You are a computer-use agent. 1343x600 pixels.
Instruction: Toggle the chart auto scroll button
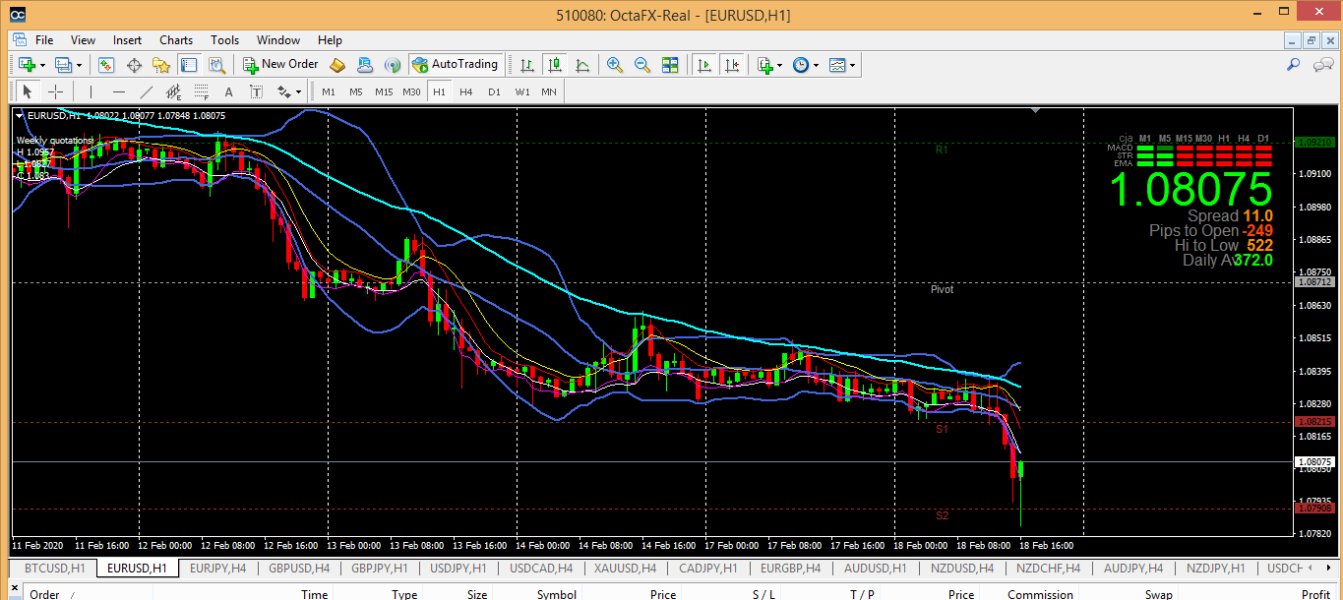(x=704, y=65)
